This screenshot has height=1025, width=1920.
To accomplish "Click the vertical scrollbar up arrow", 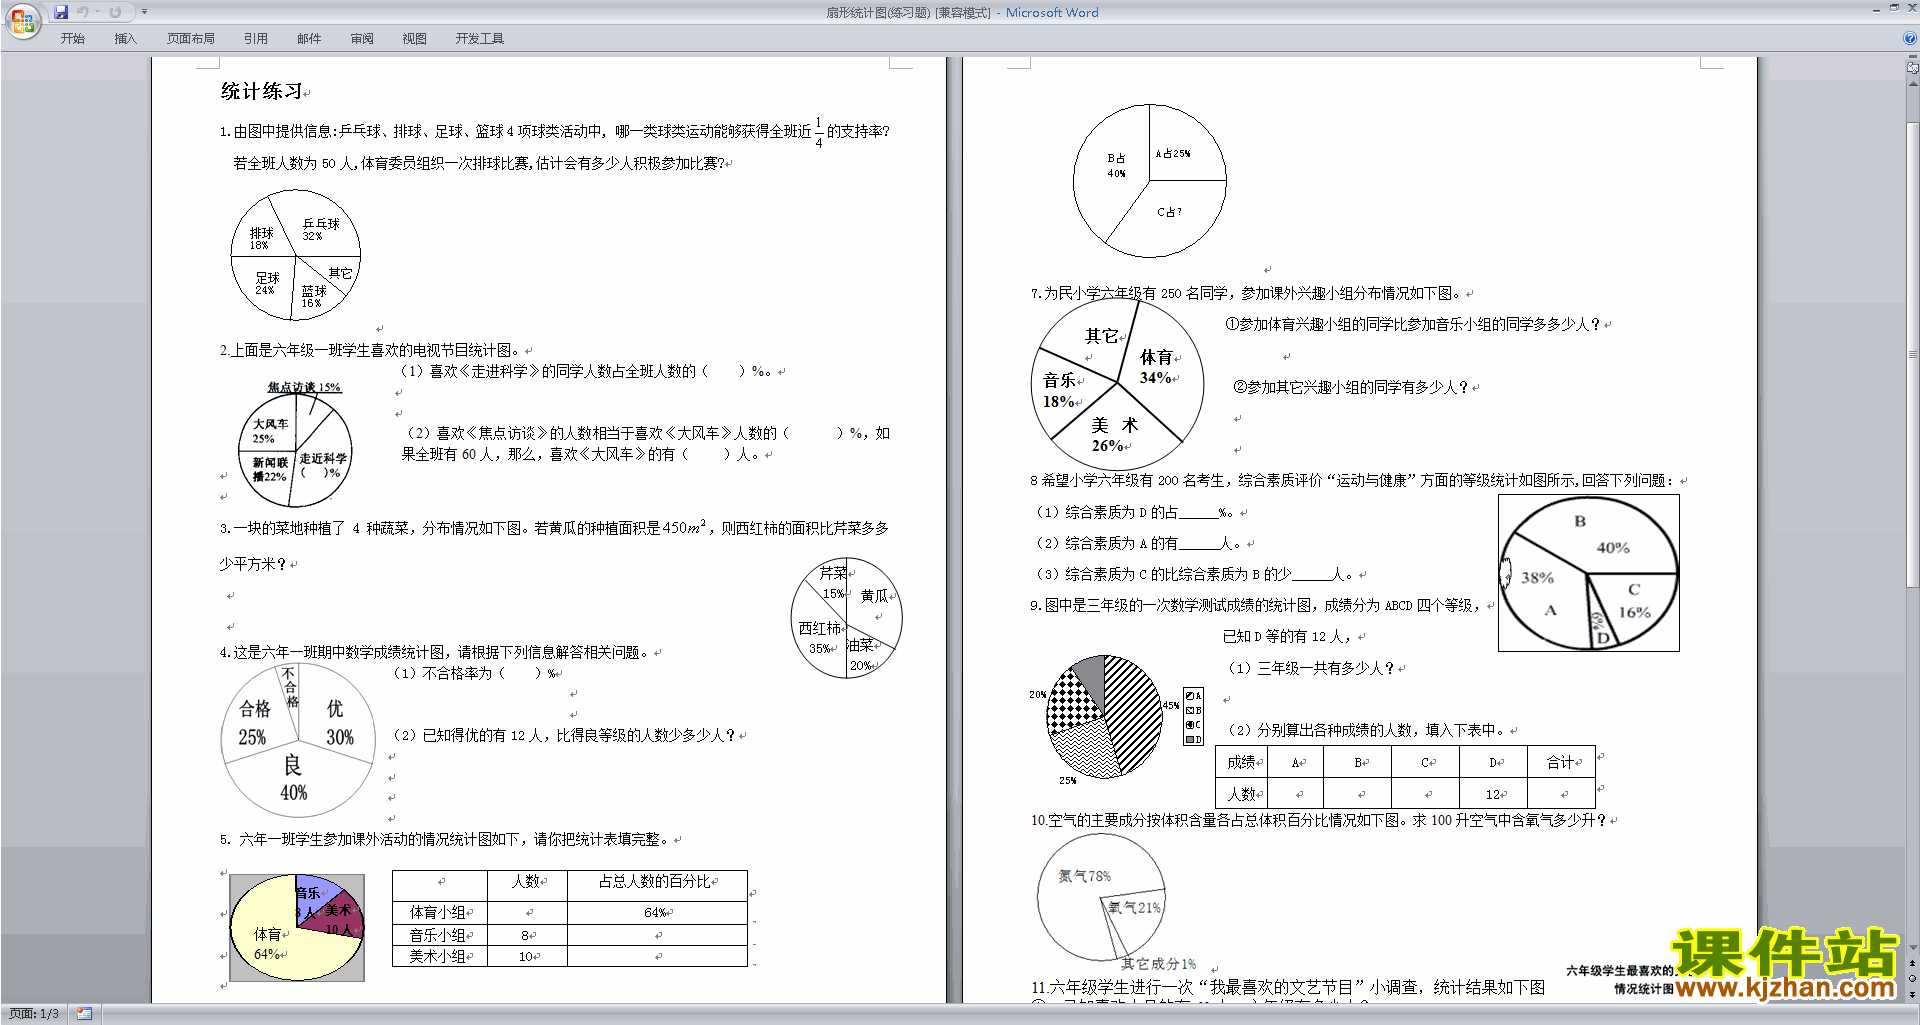I will [1913, 83].
